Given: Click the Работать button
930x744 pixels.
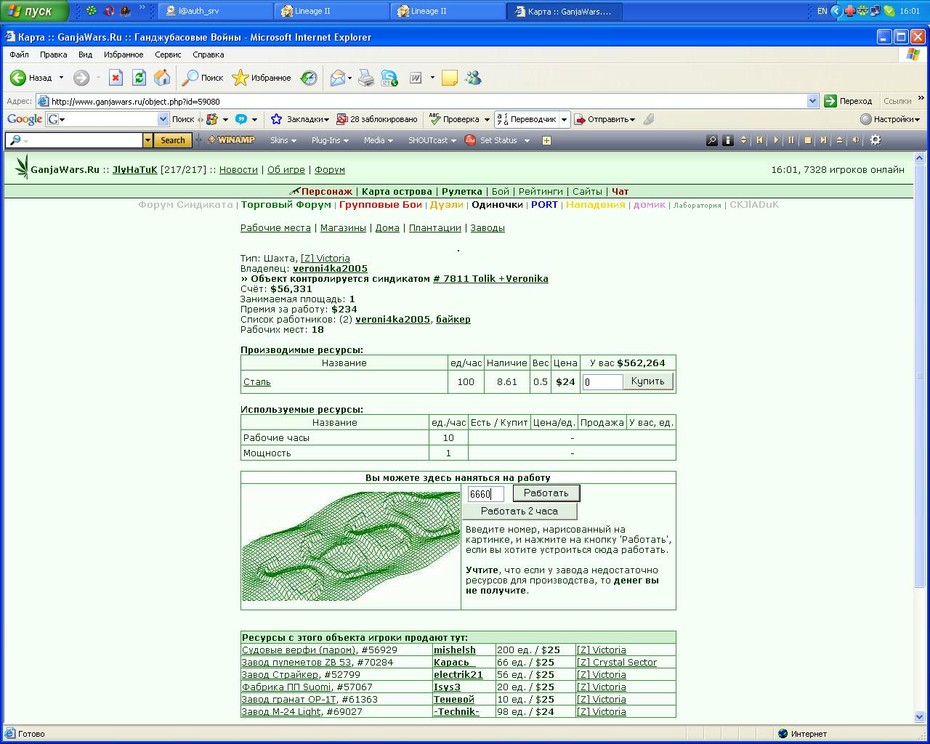Looking at the screenshot, I should (x=546, y=493).
